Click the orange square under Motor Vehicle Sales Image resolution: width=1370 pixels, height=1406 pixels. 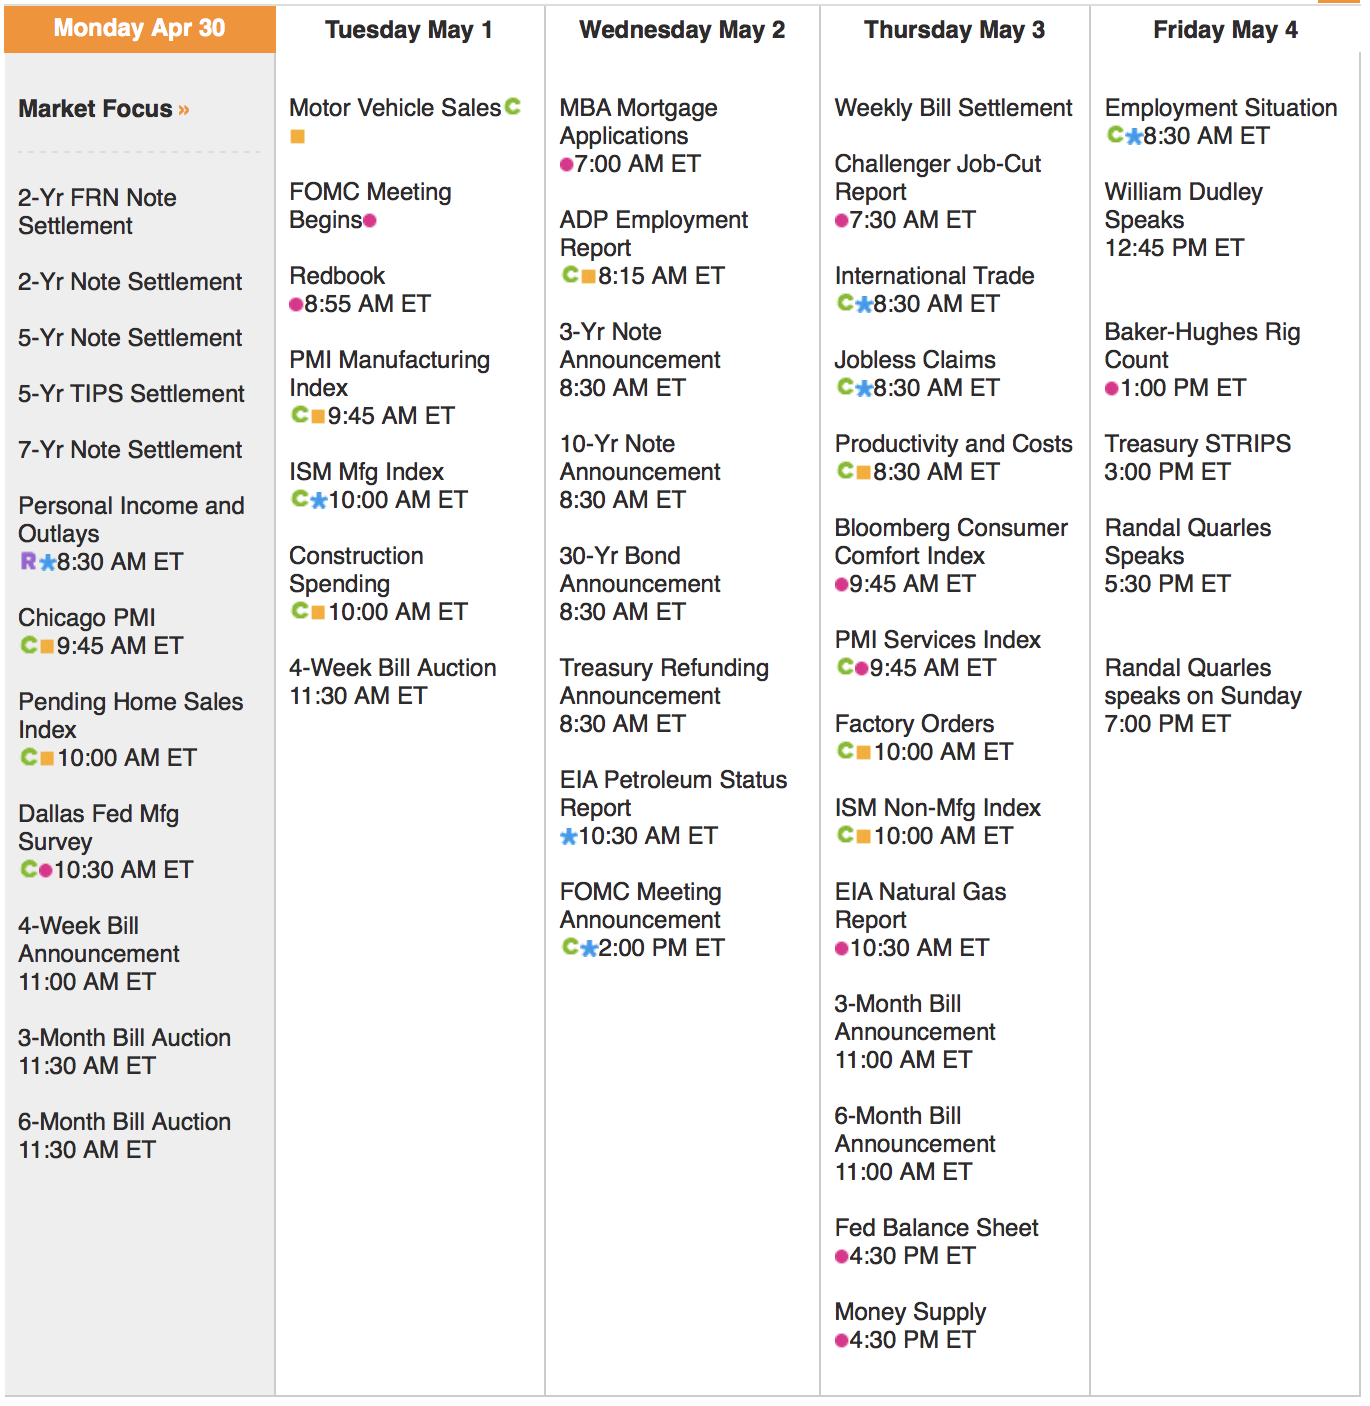coord(297,136)
